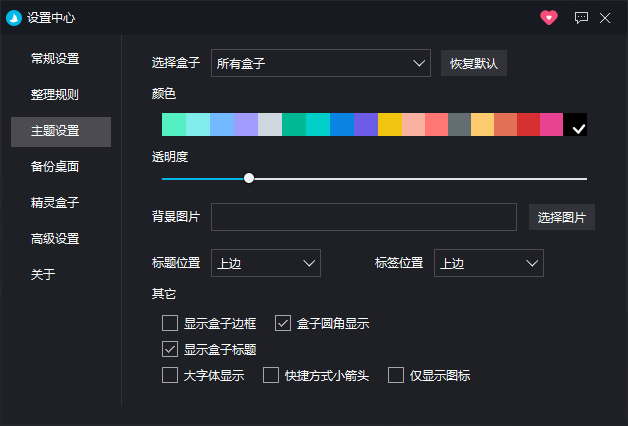This screenshot has height=426, width=628.
Task: Go to 高级设置 in sidebar
Action: [x=55, y=239]
